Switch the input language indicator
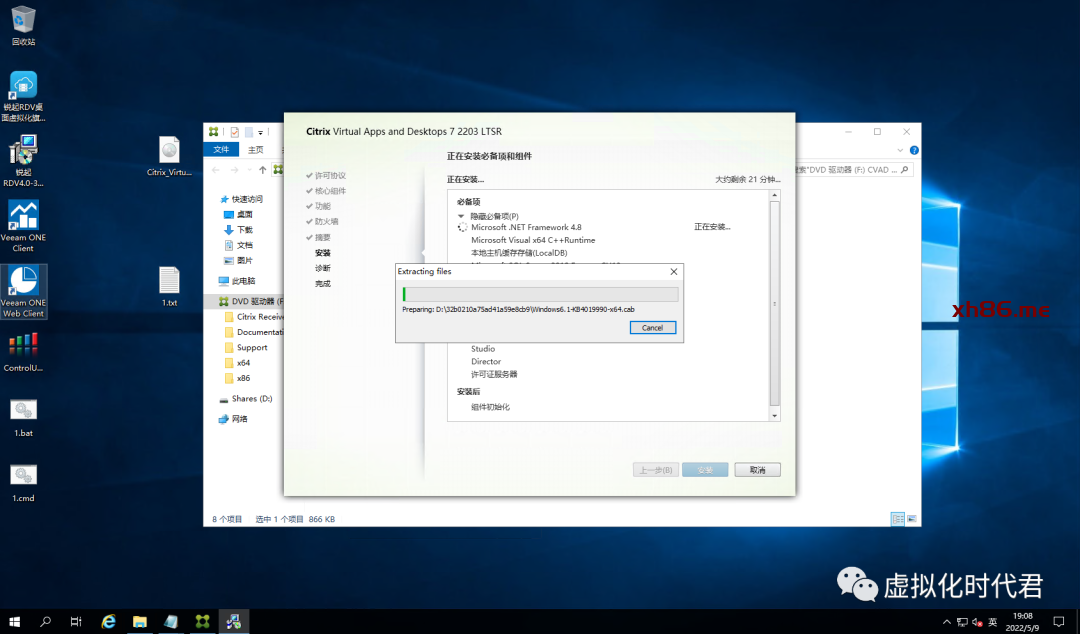Viewport: 1080px width, 634px height. [993, 622]
